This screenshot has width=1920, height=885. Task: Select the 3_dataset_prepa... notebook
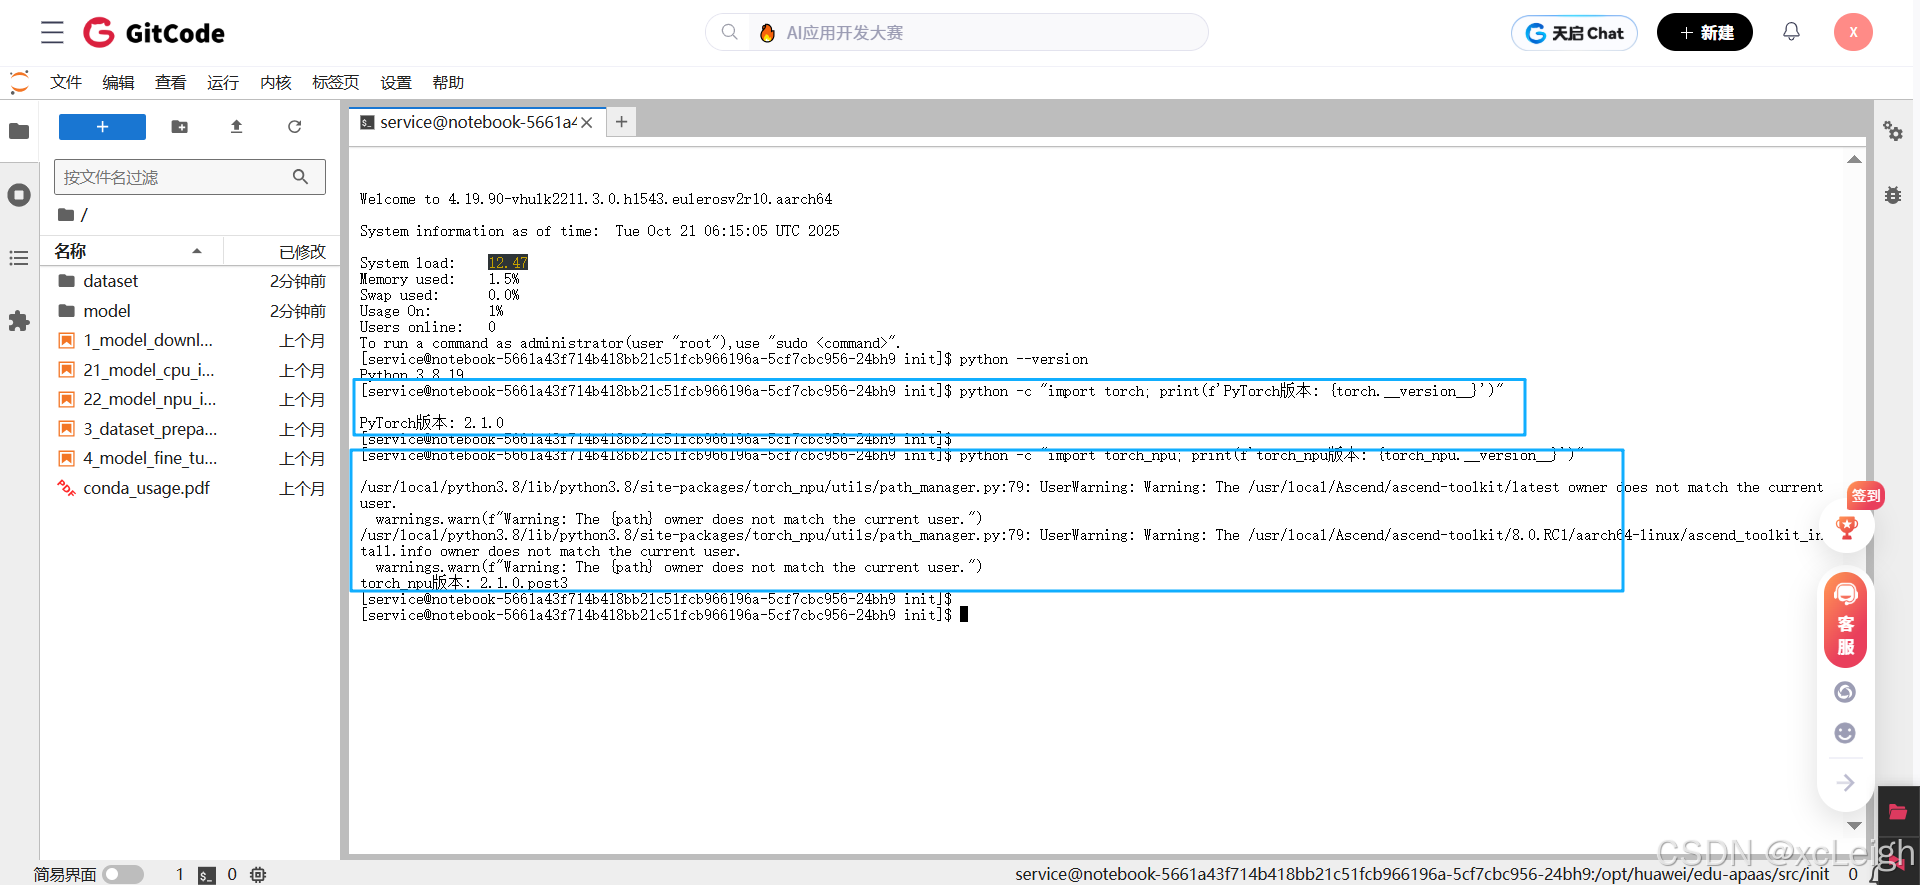(x=190, y=429)
